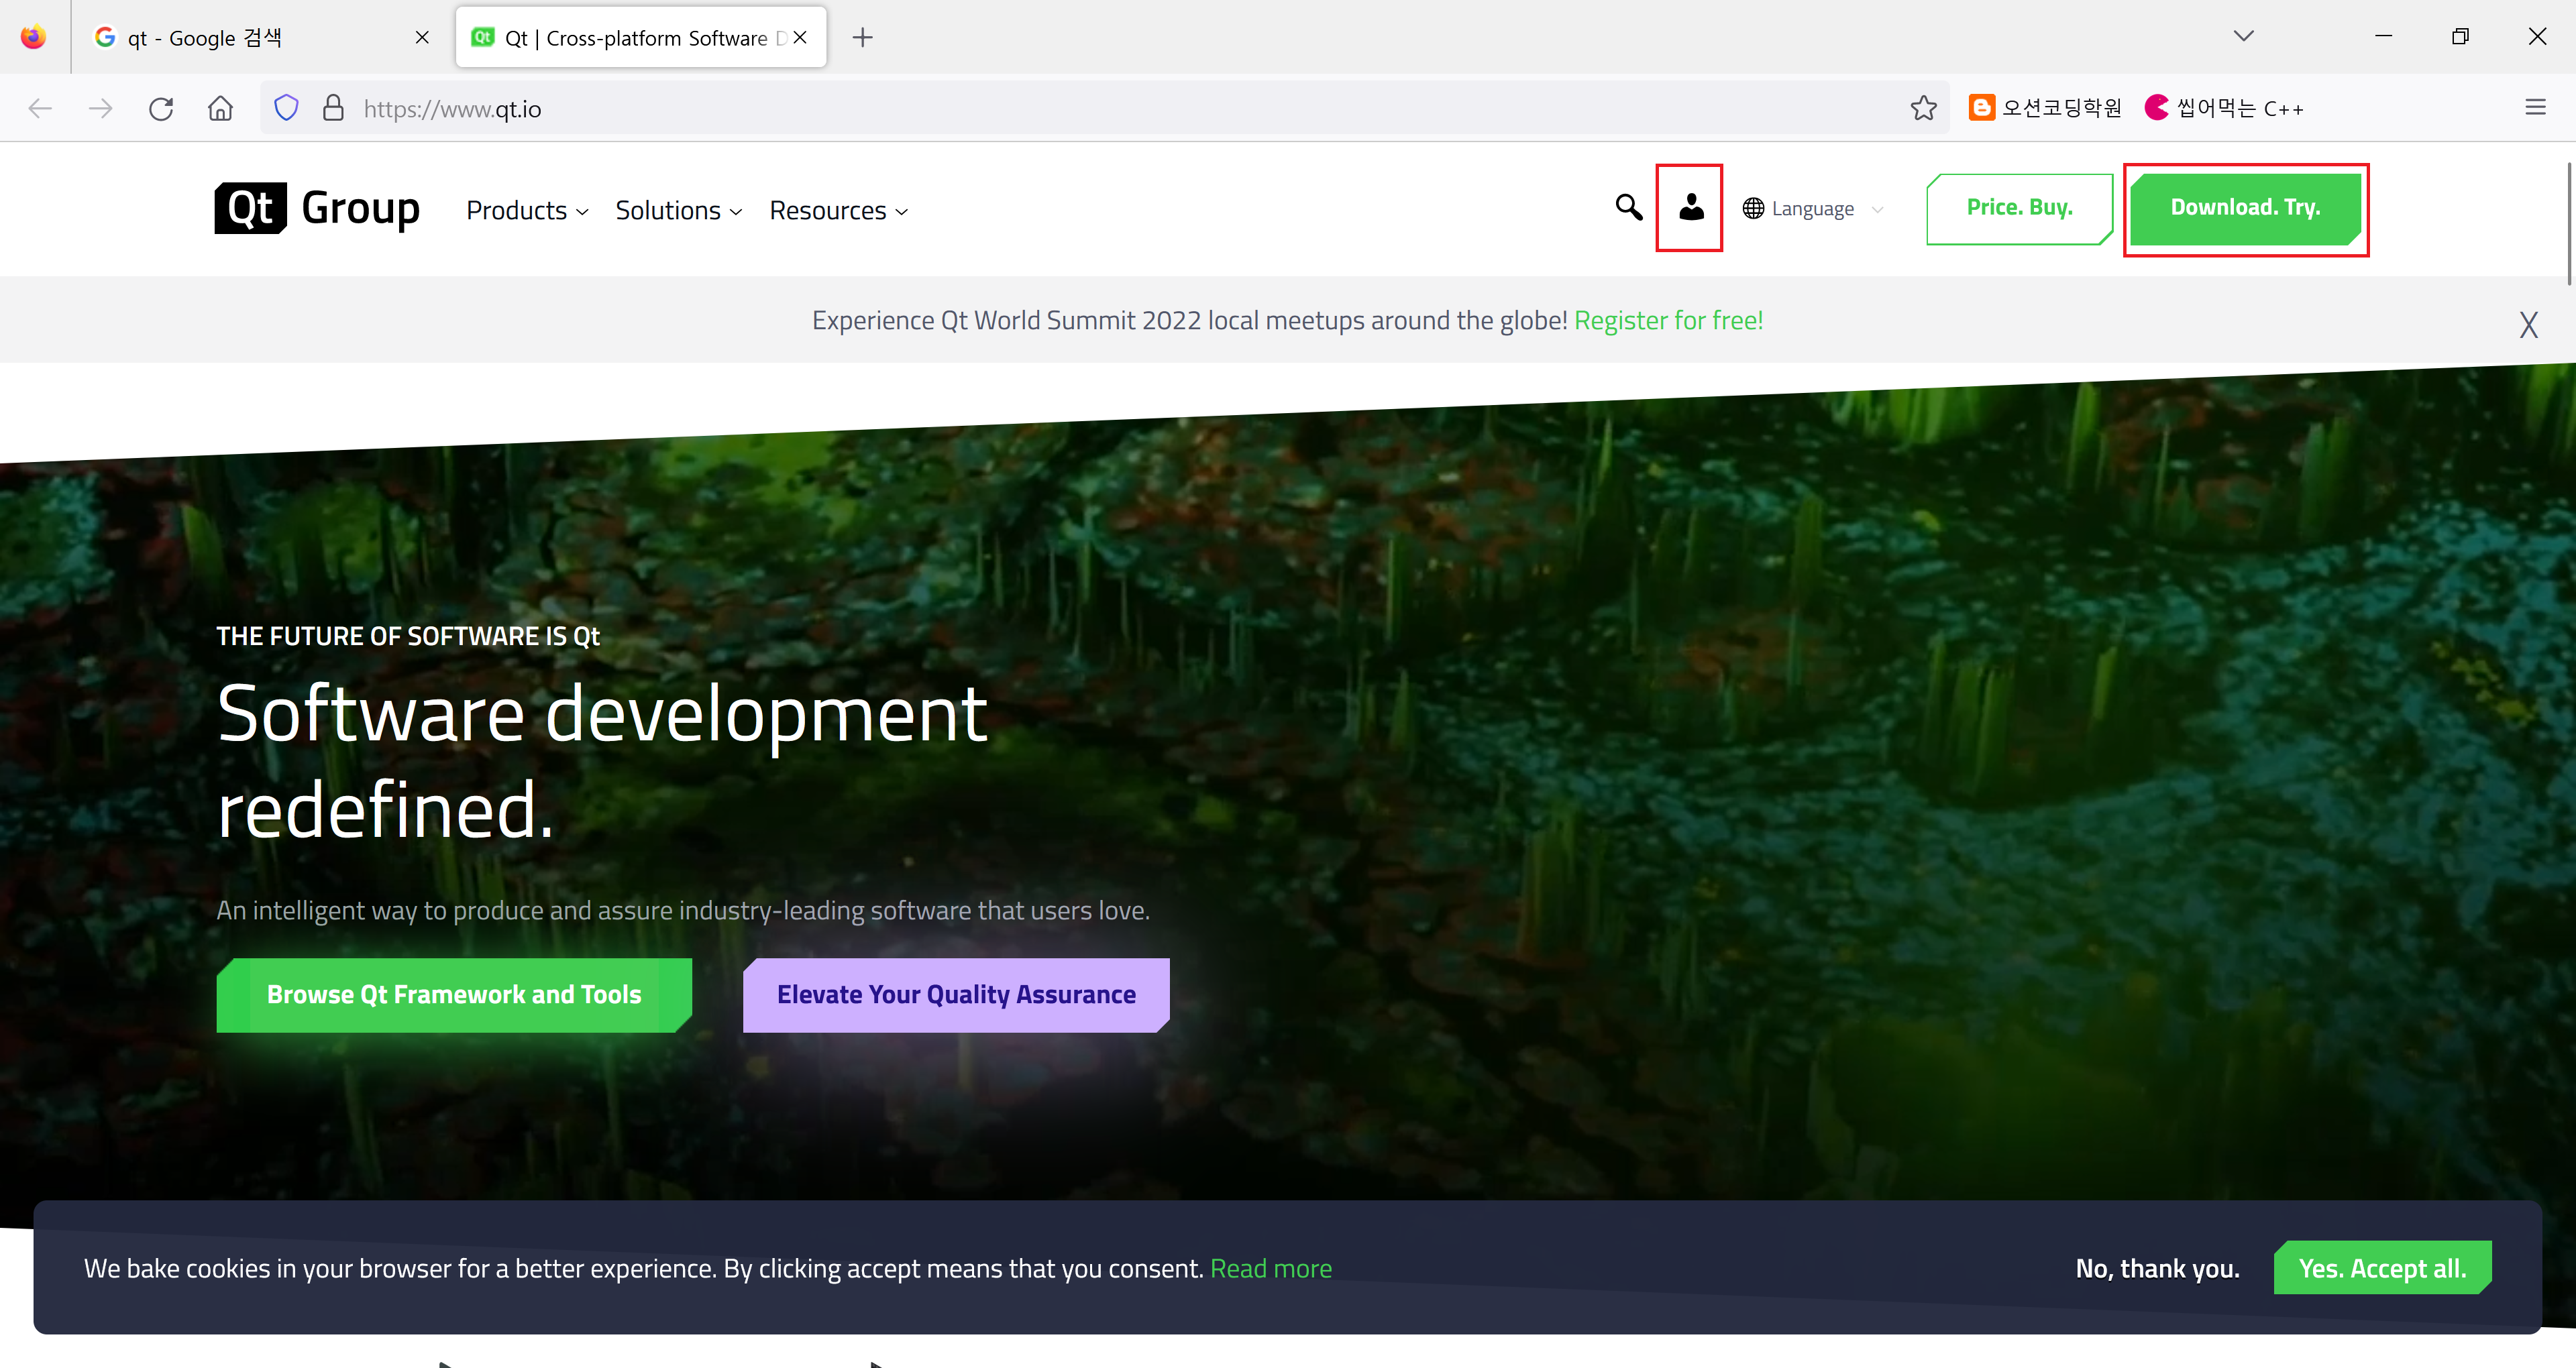Open site search magnifier

pyautogui.click(x=1629, y=208)
